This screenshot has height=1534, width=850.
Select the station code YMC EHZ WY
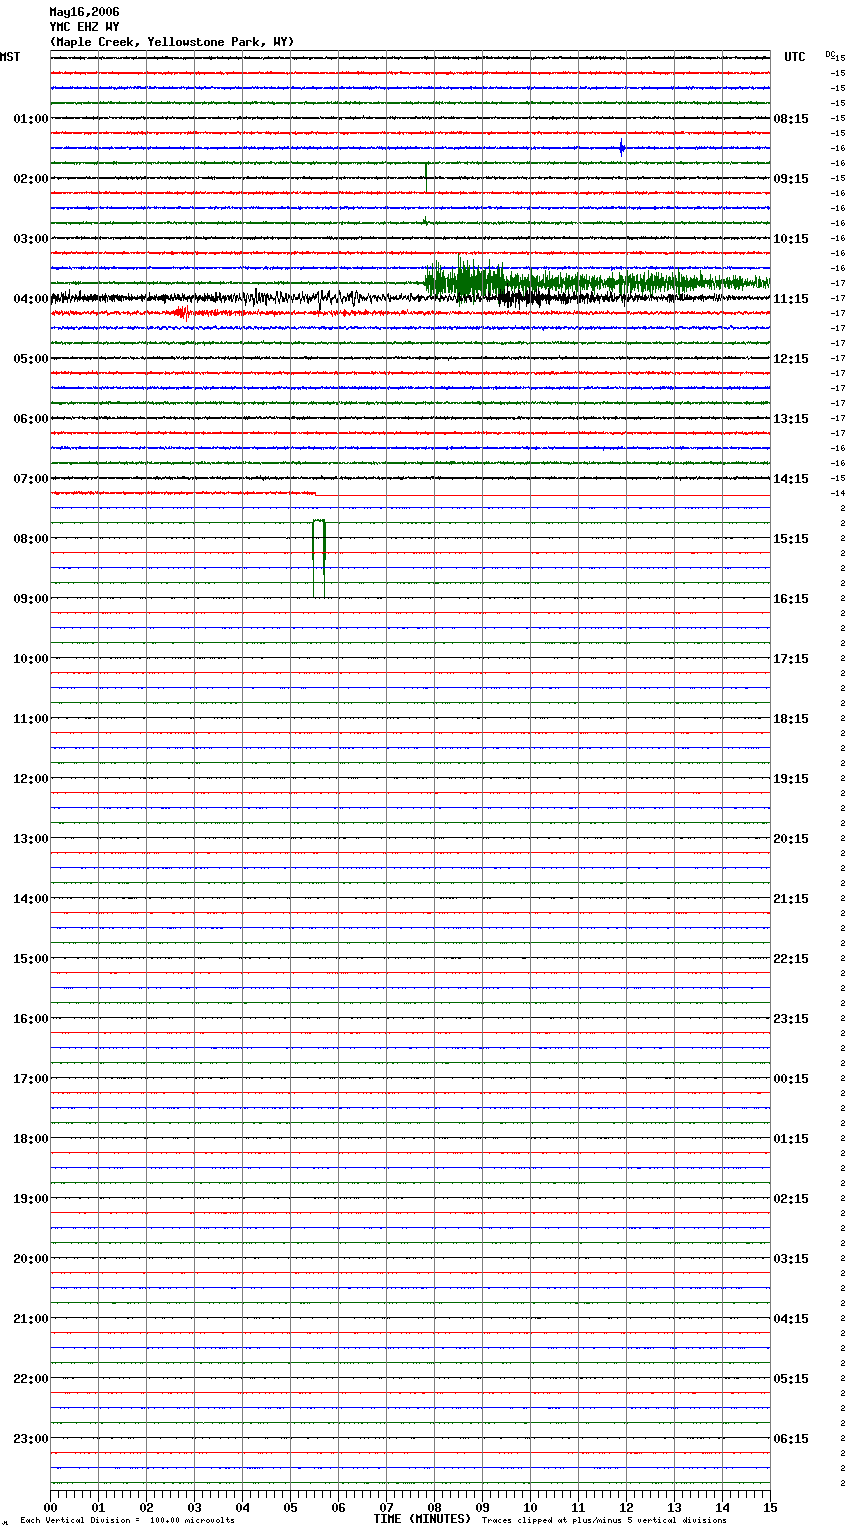(84, 27)
